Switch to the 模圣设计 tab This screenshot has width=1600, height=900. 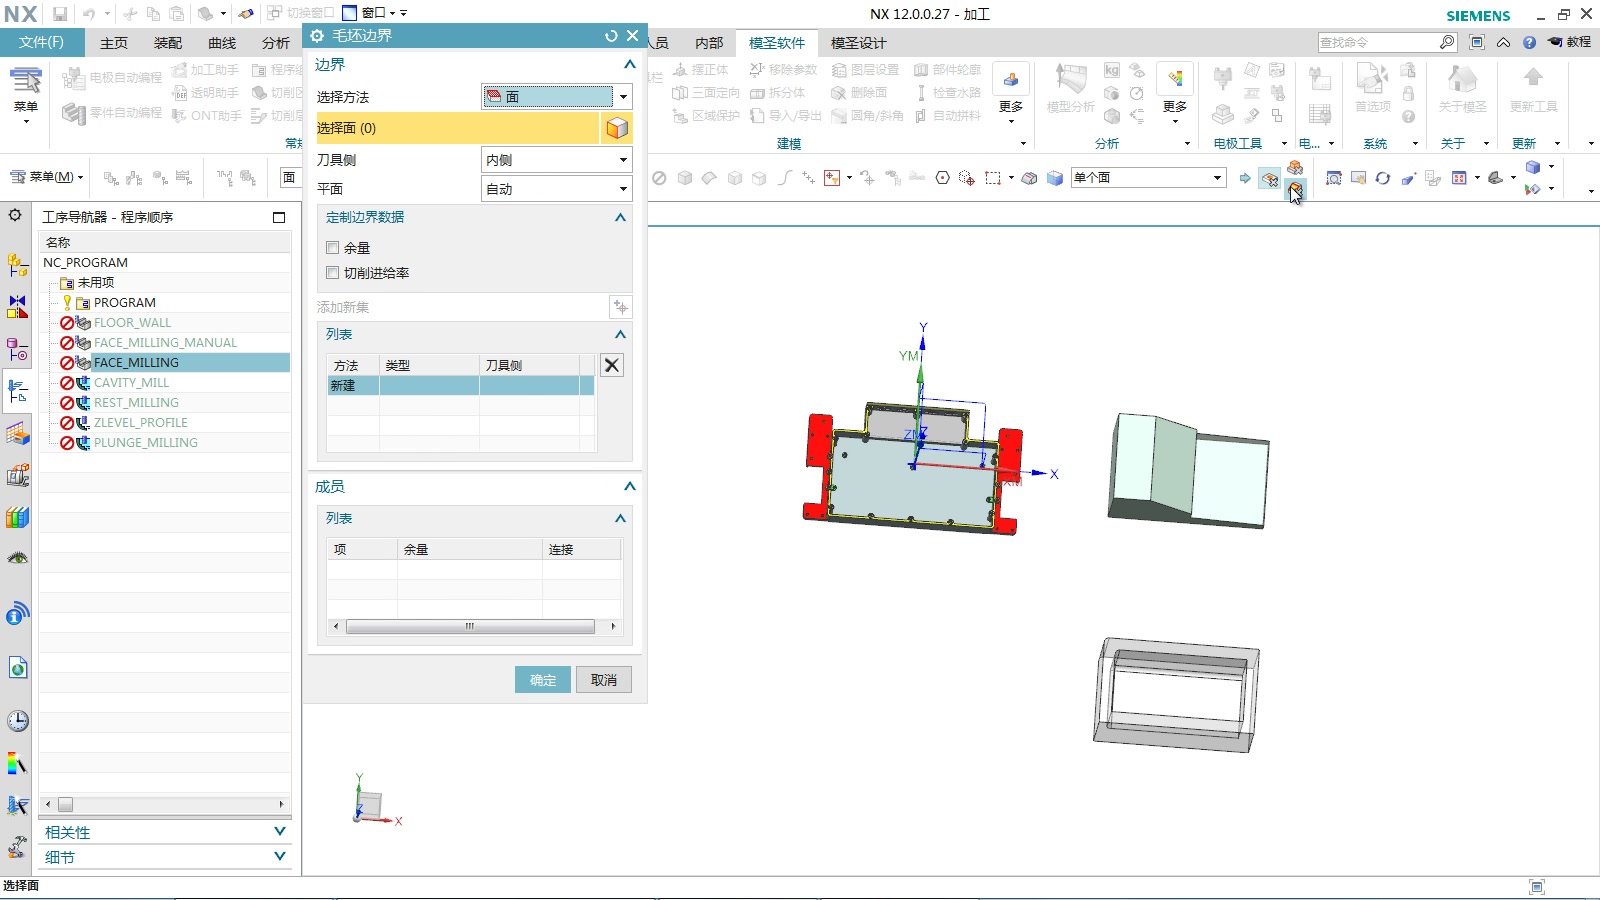[858, 43]
